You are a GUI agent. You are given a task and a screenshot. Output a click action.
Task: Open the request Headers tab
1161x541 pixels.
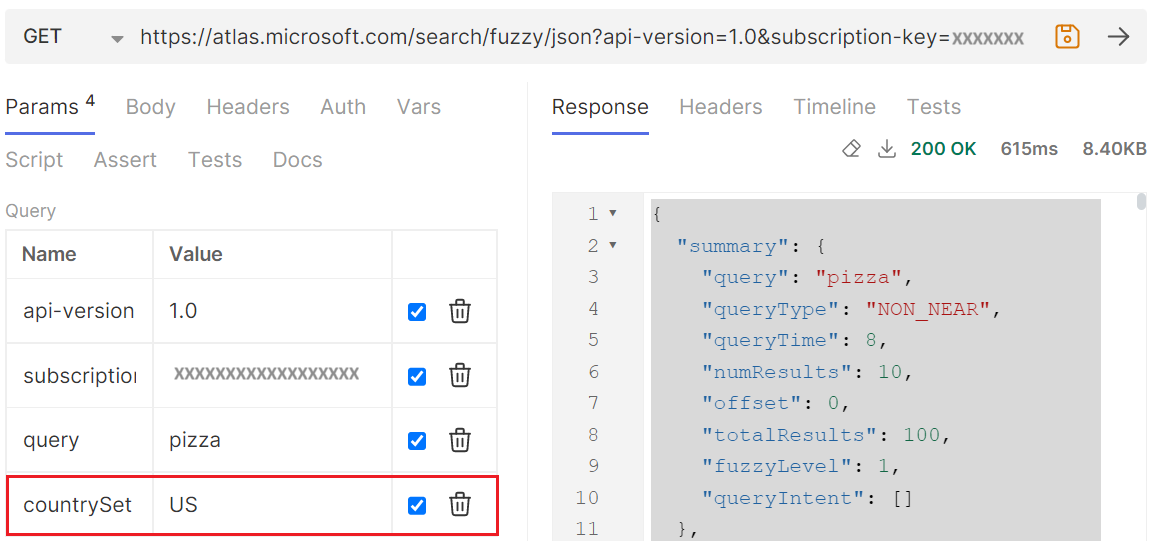tap(248, 107)
